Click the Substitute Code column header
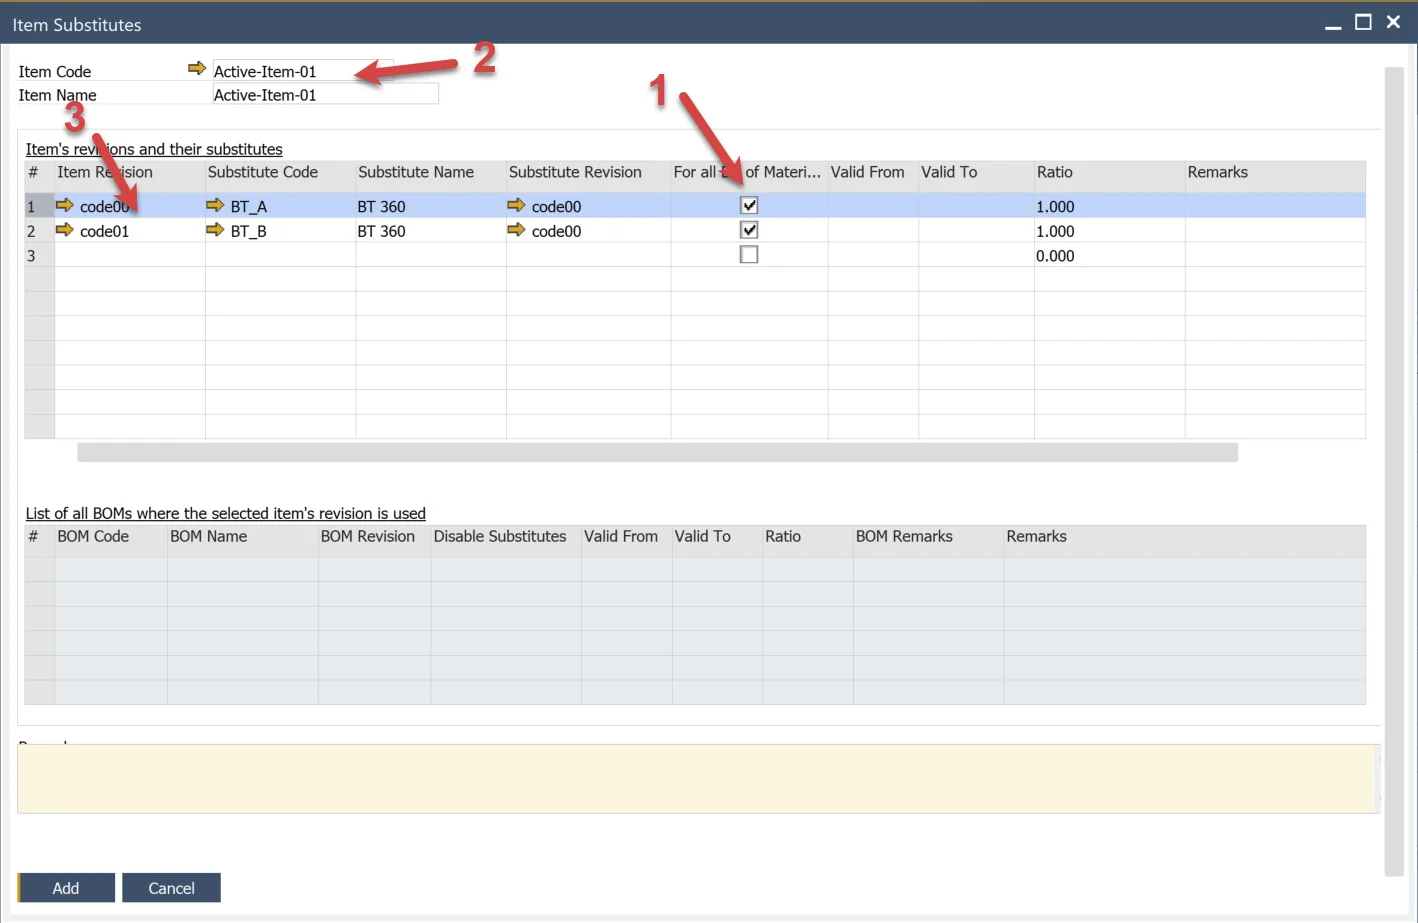The height and width of the screenshot is (923, 1418). [x=263, y=172]
